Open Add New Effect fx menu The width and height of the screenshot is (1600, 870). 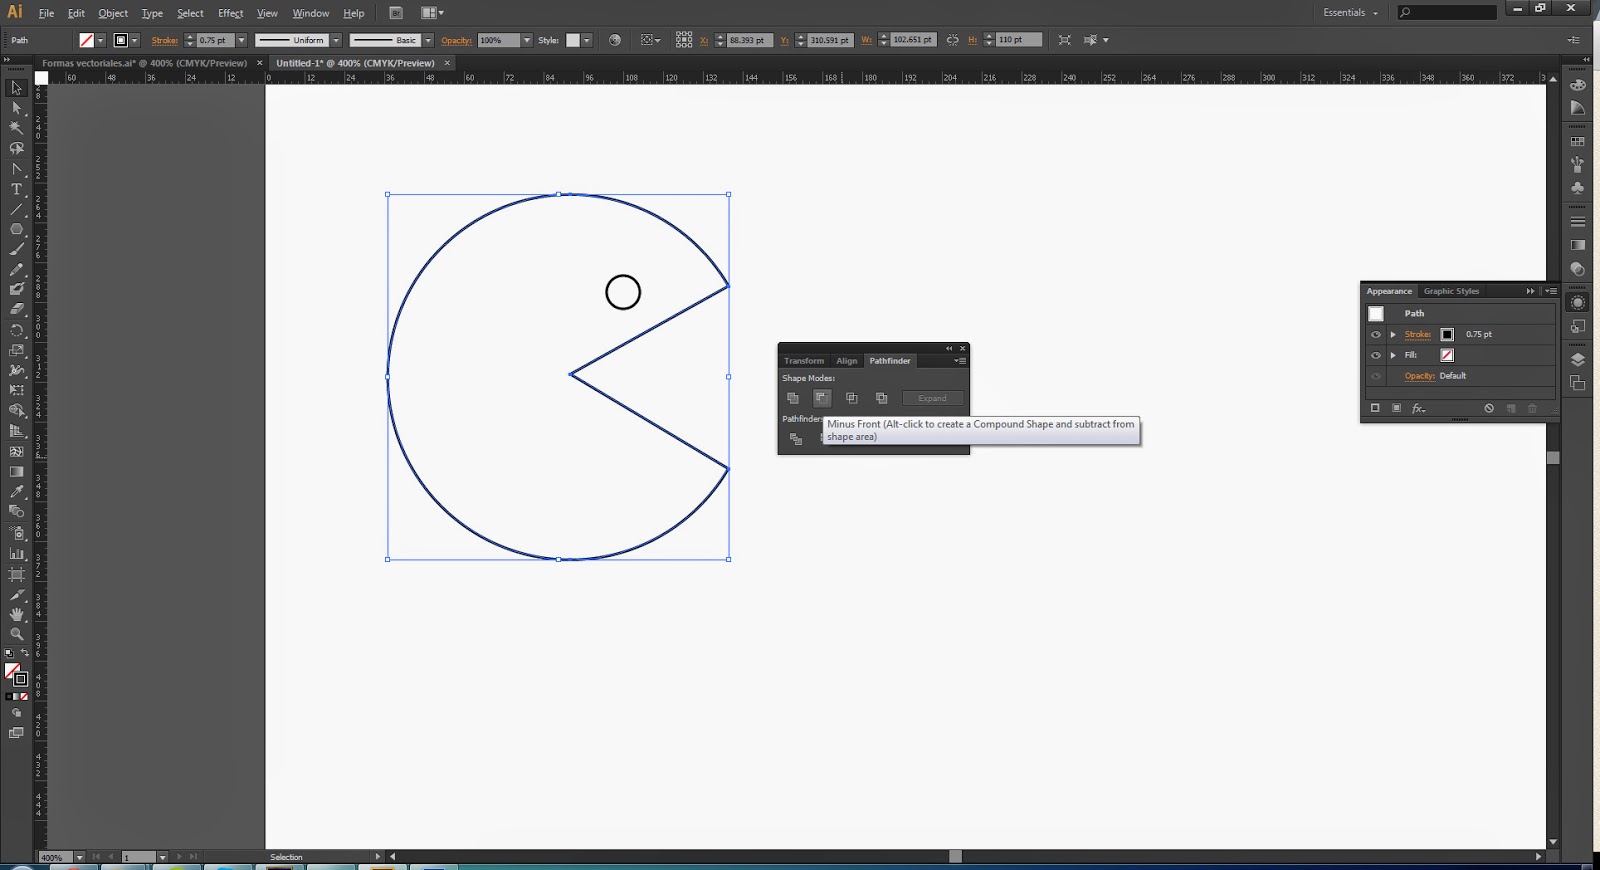pyautogui.click(x=1418, y=408)
